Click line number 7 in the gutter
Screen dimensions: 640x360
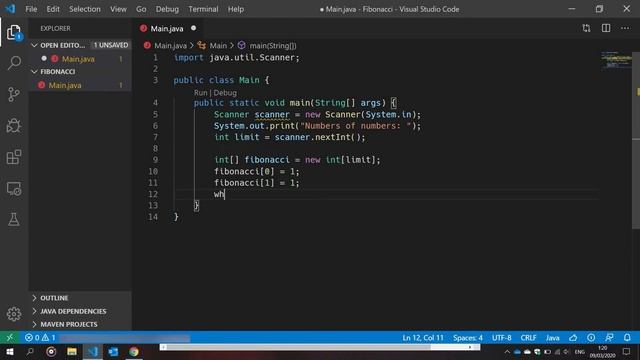click(x=155, y=137)
